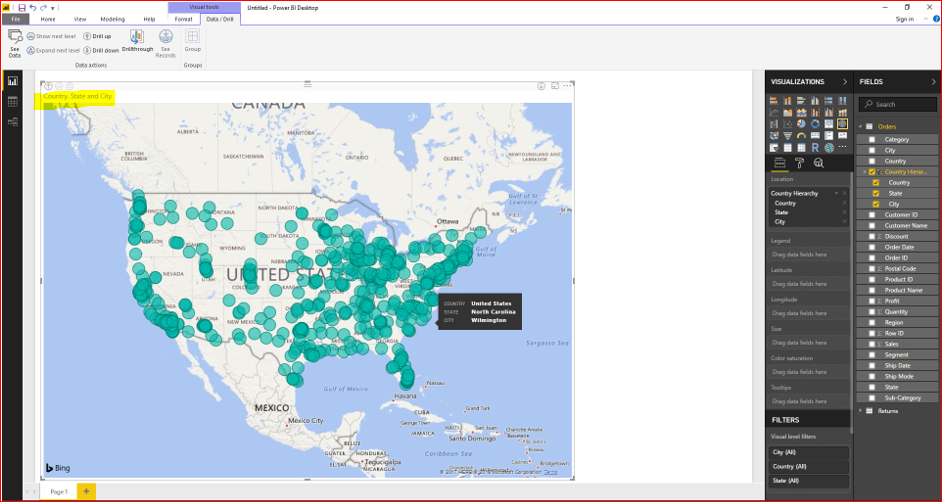Screen dimensions: 942x502
Task: Collapse the Visualizations pane chevron
Action: point(845,82)
